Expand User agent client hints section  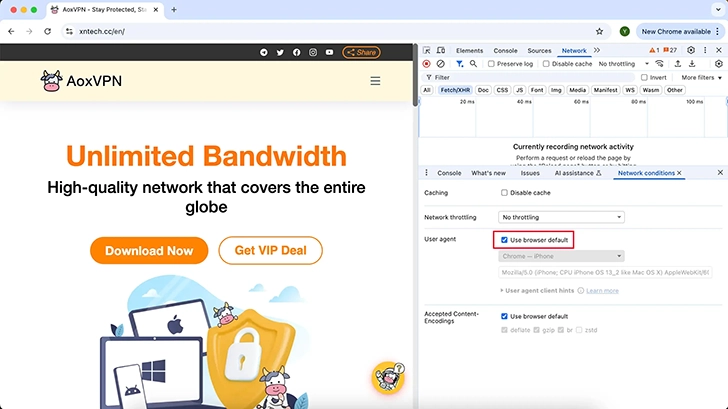(x=537, y=291)
